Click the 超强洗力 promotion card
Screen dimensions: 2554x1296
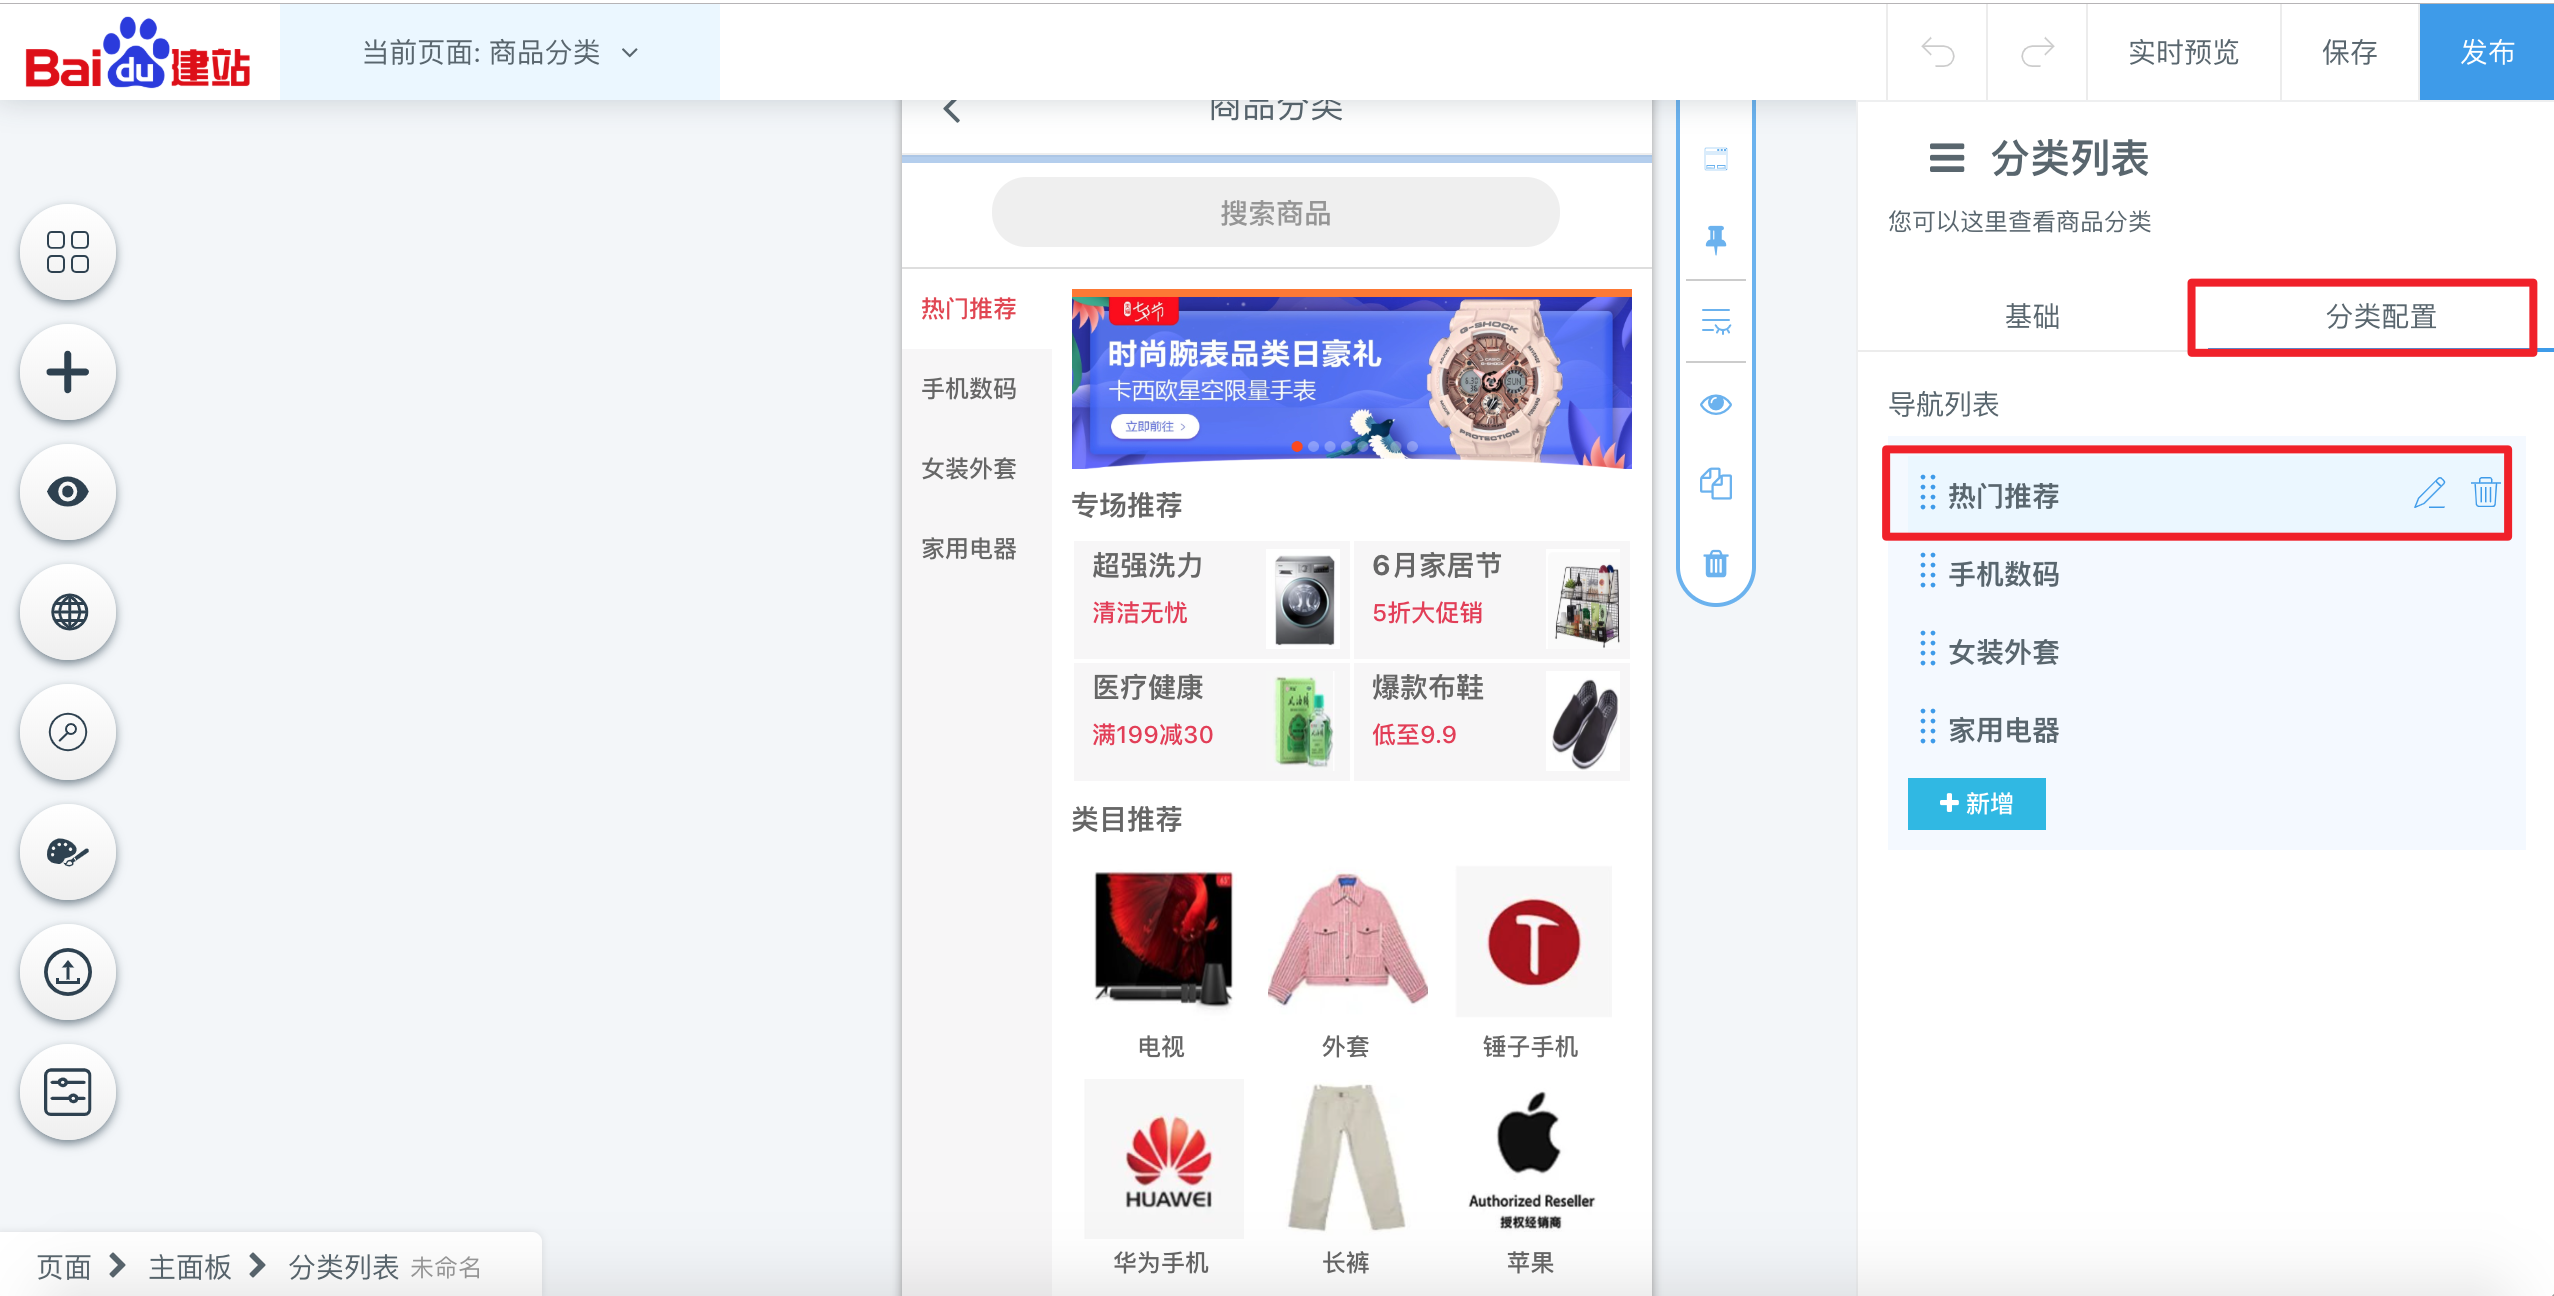click(1211, 599)
